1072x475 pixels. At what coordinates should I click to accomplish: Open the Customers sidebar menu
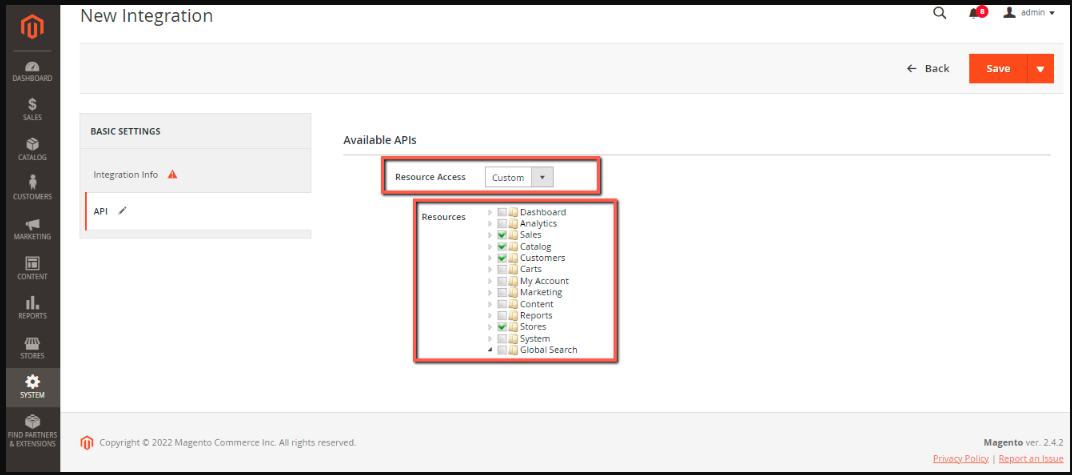(31, 189)
